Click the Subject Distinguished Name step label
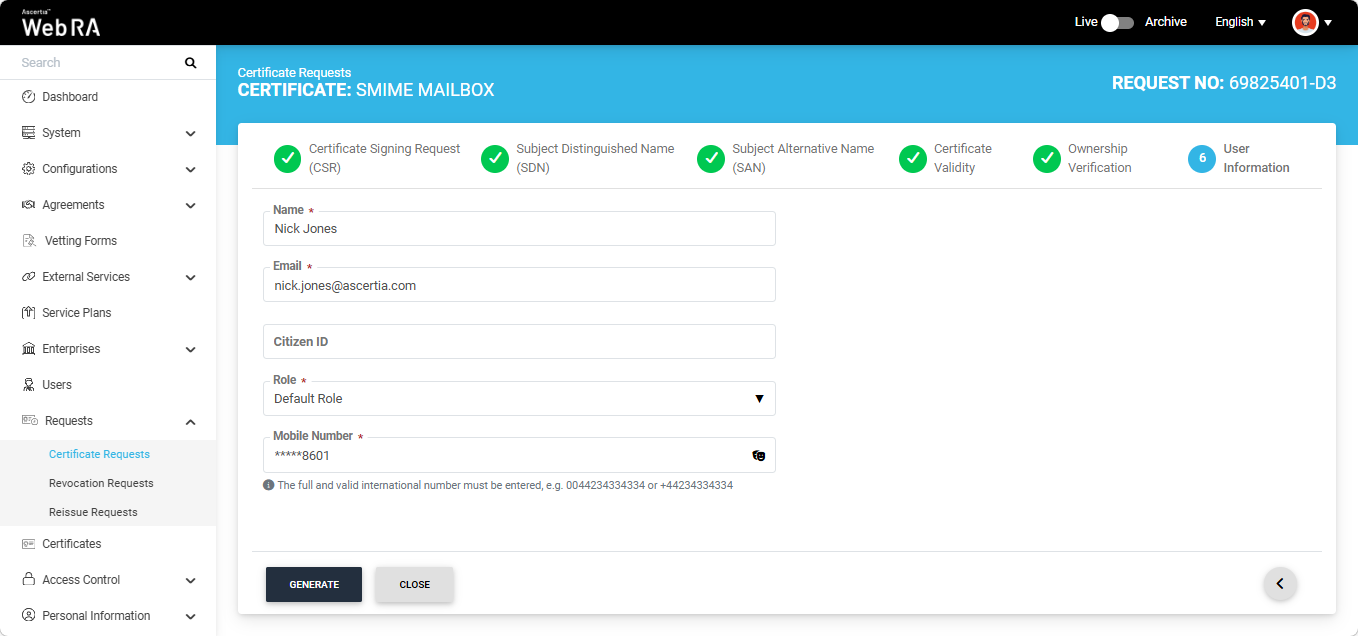This screenshot has width=1358, height=636. click(x=595, y=158)
